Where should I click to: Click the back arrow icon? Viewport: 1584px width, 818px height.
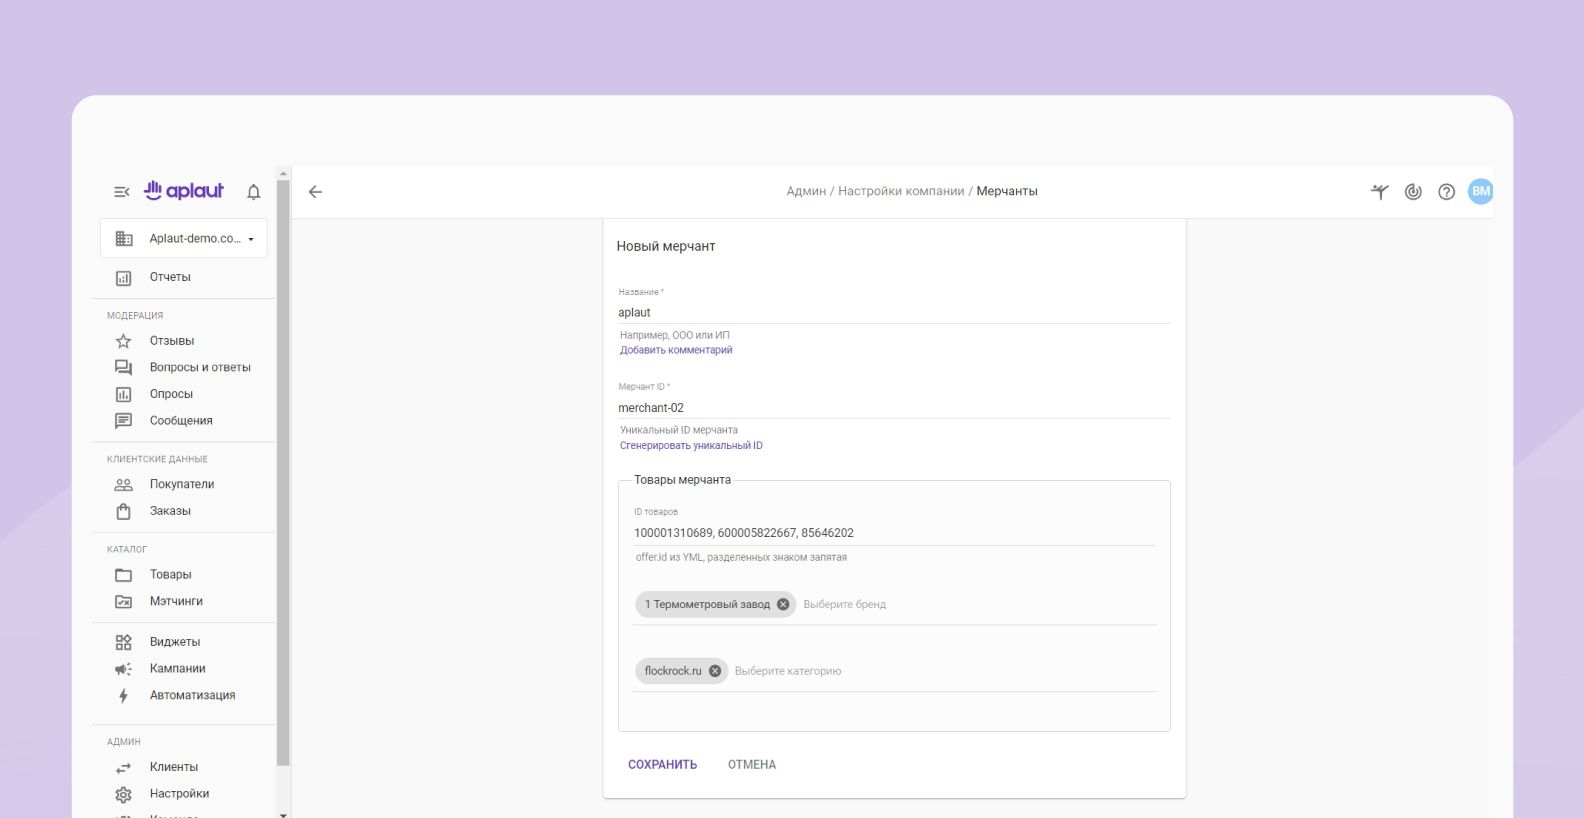coord(315,192)
